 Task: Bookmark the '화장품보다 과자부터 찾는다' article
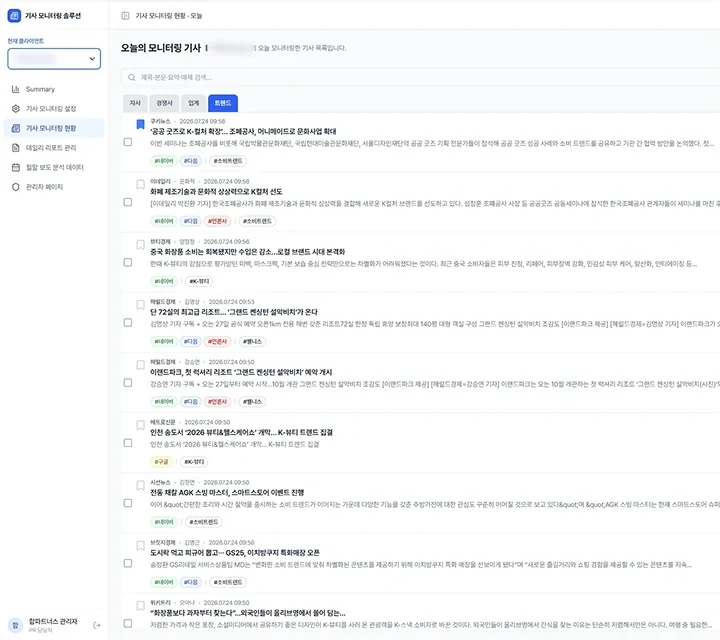coord(141,606)
